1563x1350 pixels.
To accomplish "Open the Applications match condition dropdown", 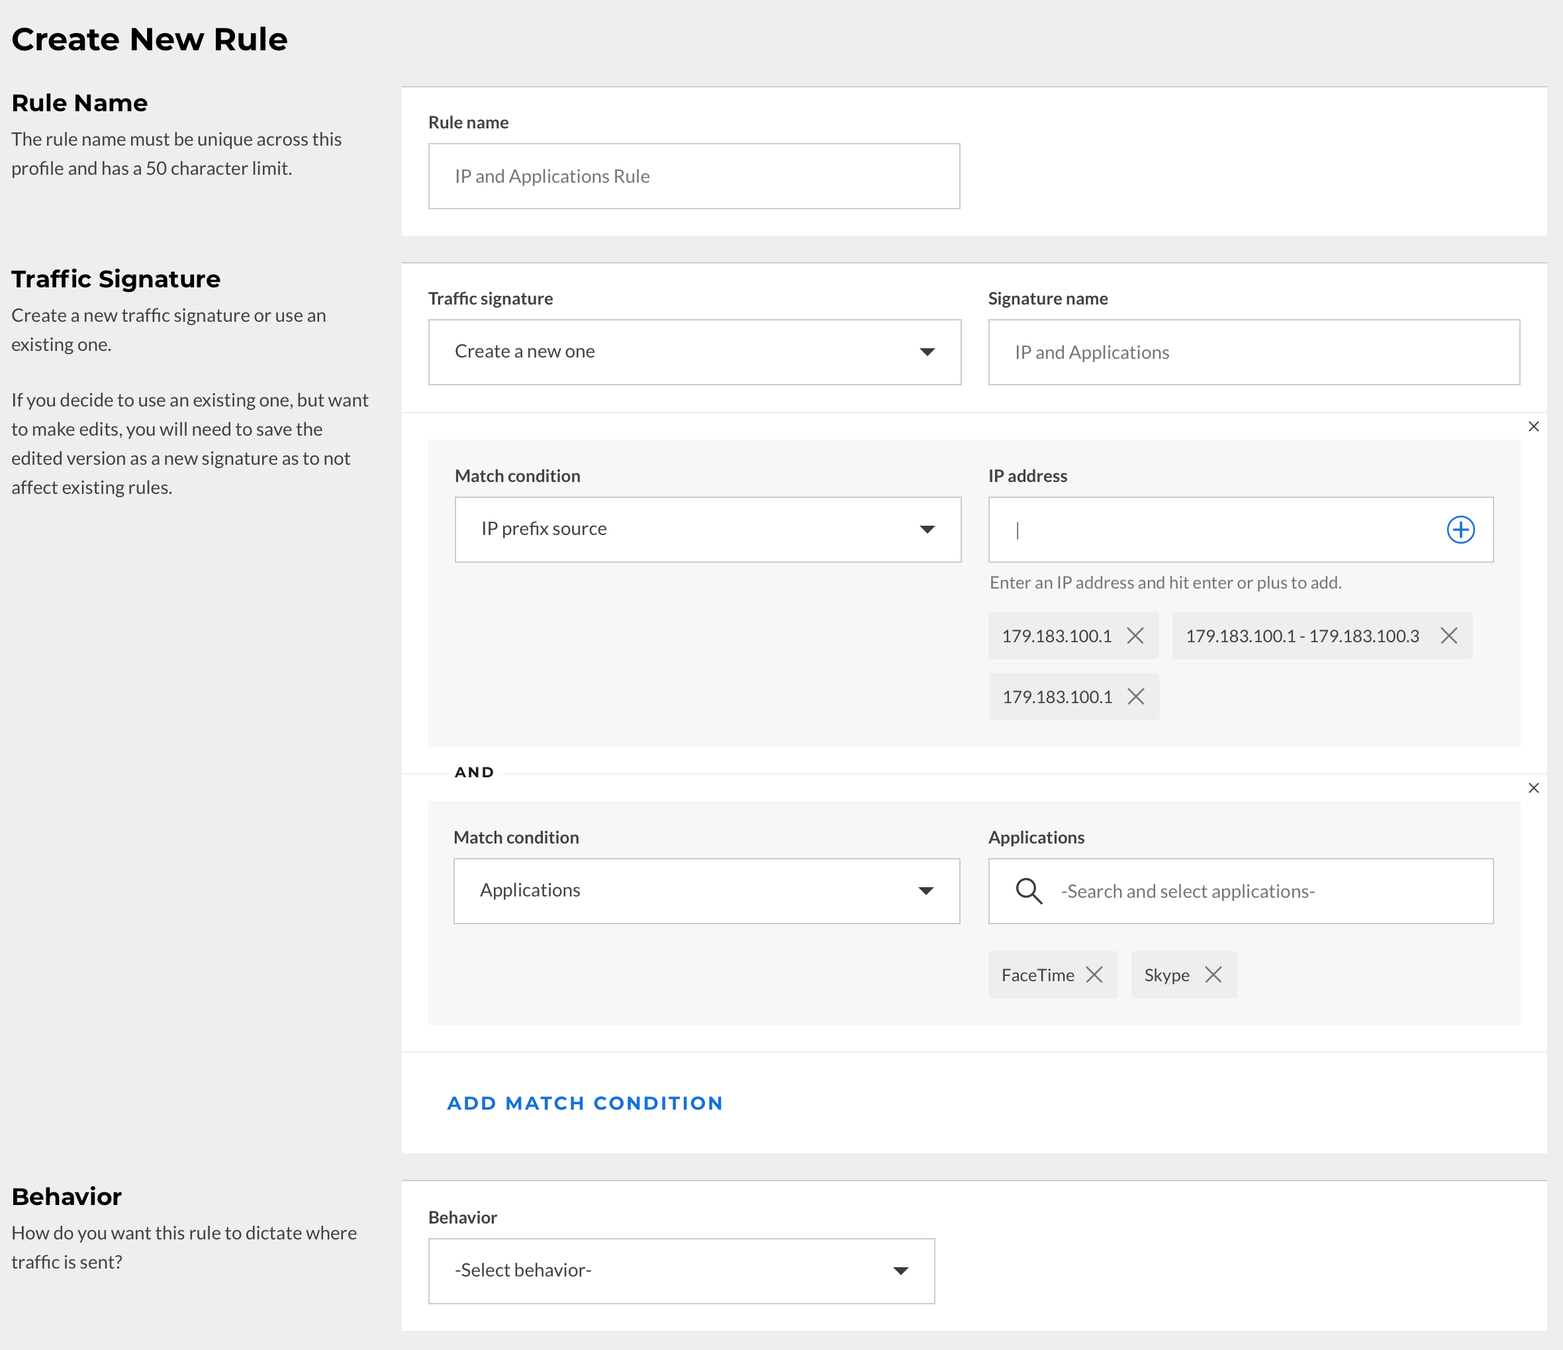I will point(706,891).
